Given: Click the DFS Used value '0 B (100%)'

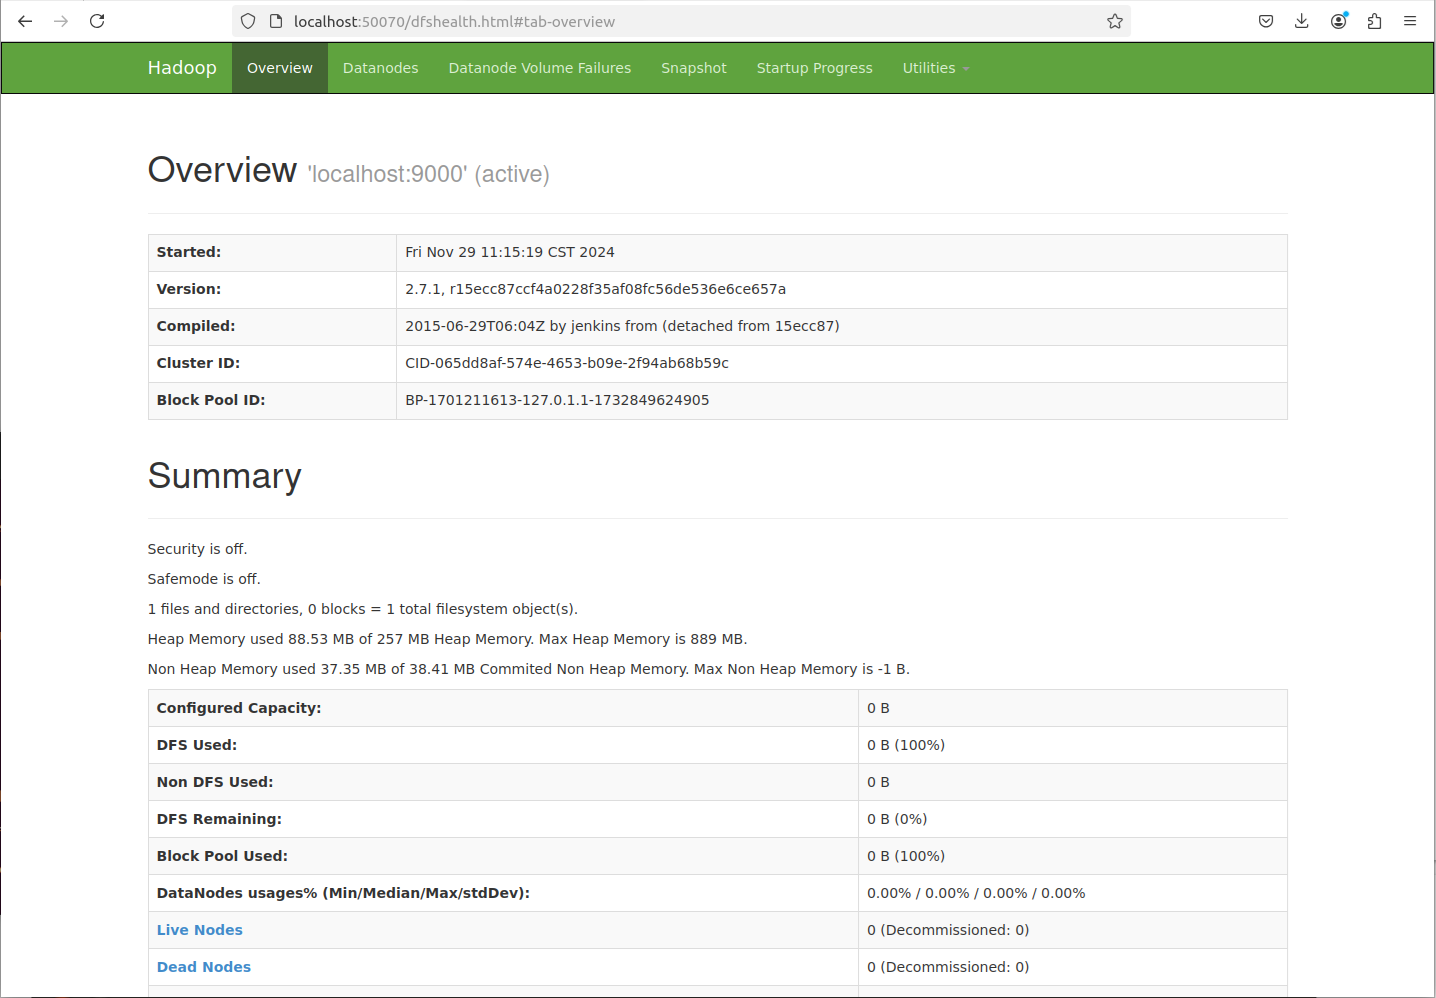Looking at the screenshot, I should pos(906,745).
